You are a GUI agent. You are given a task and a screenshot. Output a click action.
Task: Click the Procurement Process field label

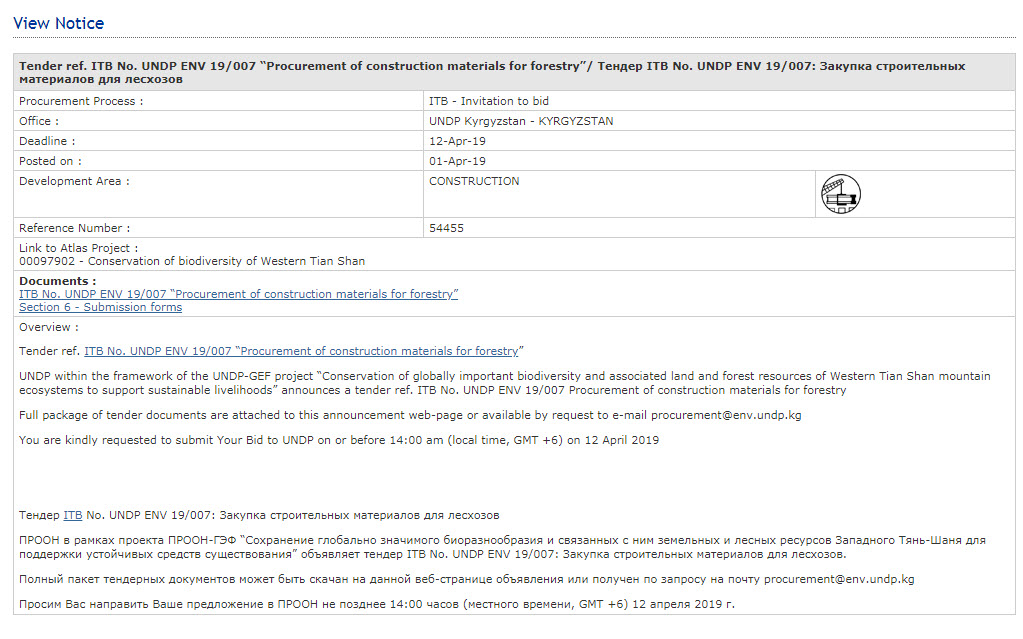coord(81,102)
